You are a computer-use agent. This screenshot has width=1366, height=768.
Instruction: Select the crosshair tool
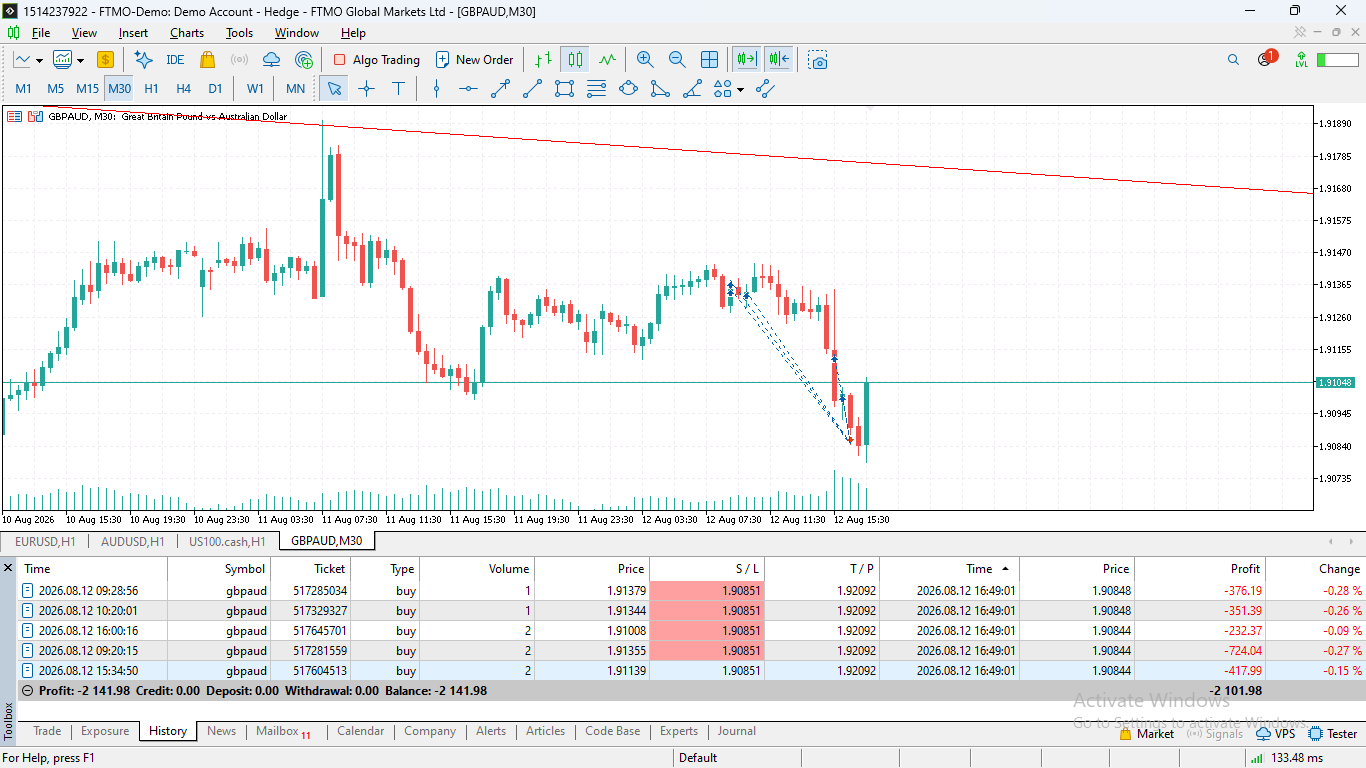click(366, 89)
